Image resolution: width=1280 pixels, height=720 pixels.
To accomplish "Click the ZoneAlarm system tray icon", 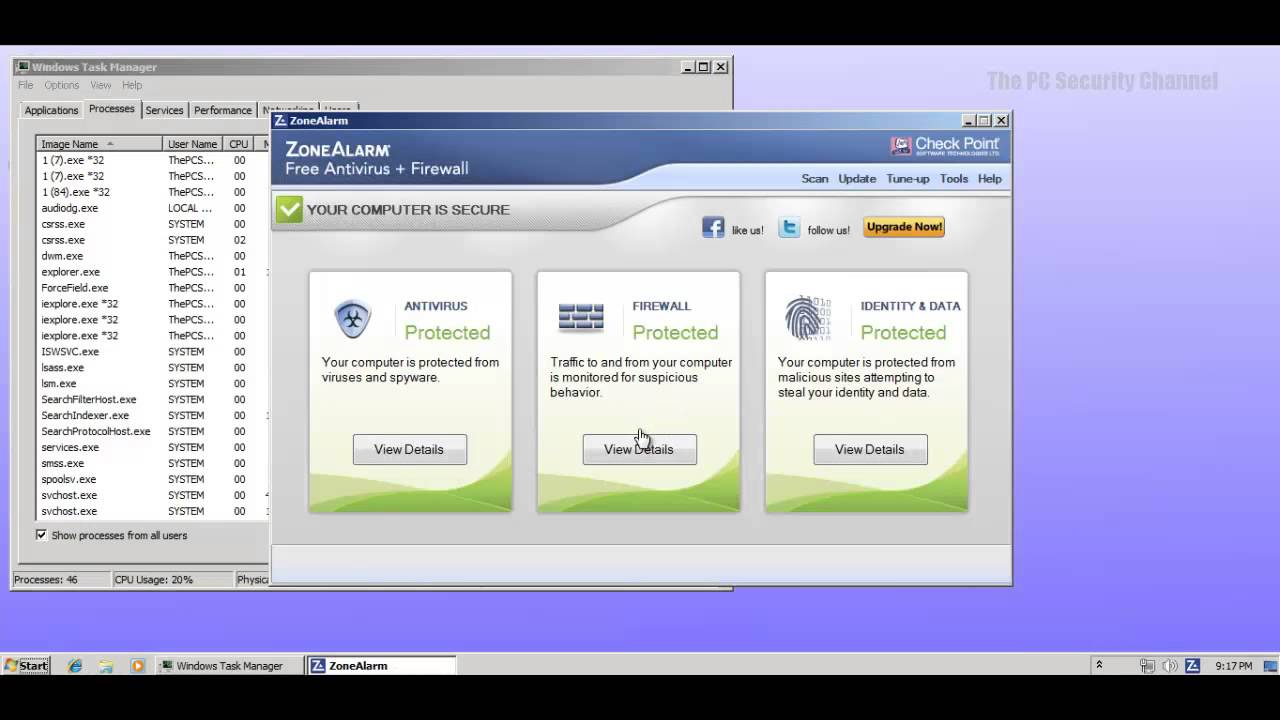I will pos(1192,665).
